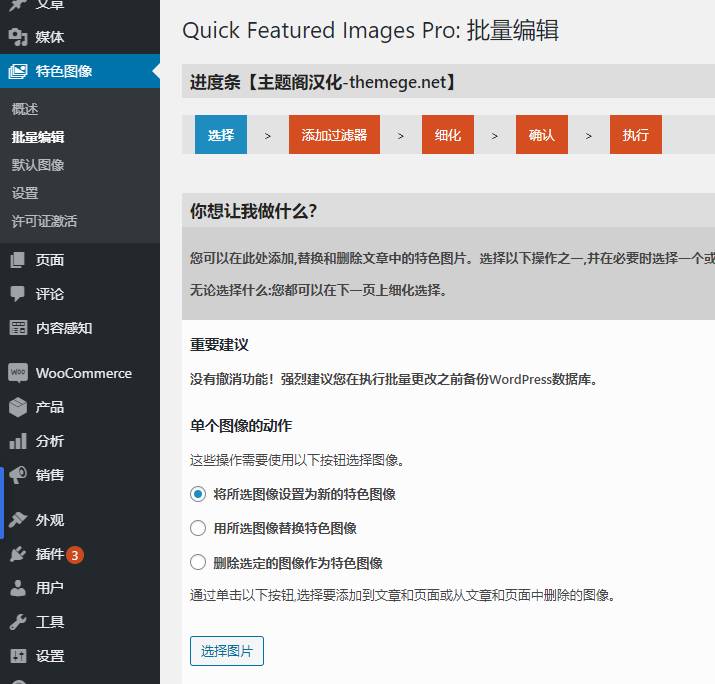This screenshot has width=715, height=684.
Task: Click the 选择图片 button
Action: (x=227, y=651)
